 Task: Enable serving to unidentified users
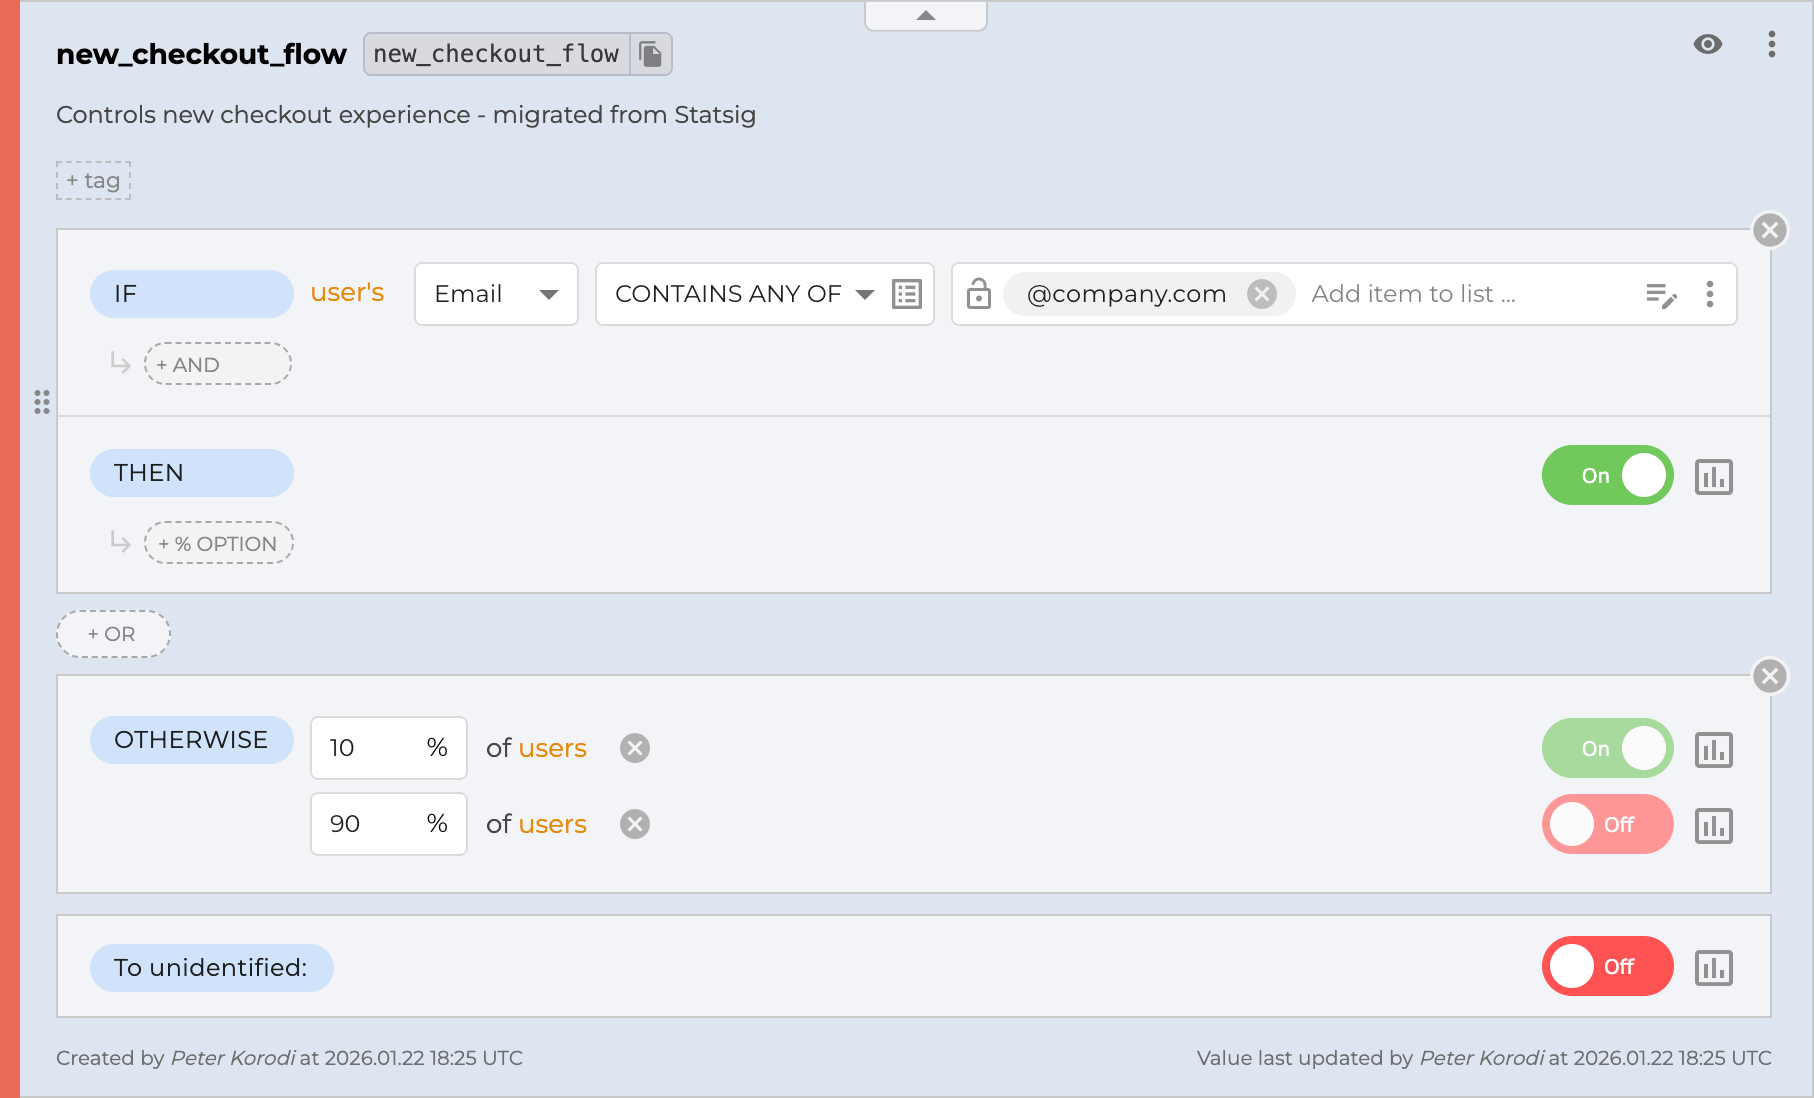1607,966
